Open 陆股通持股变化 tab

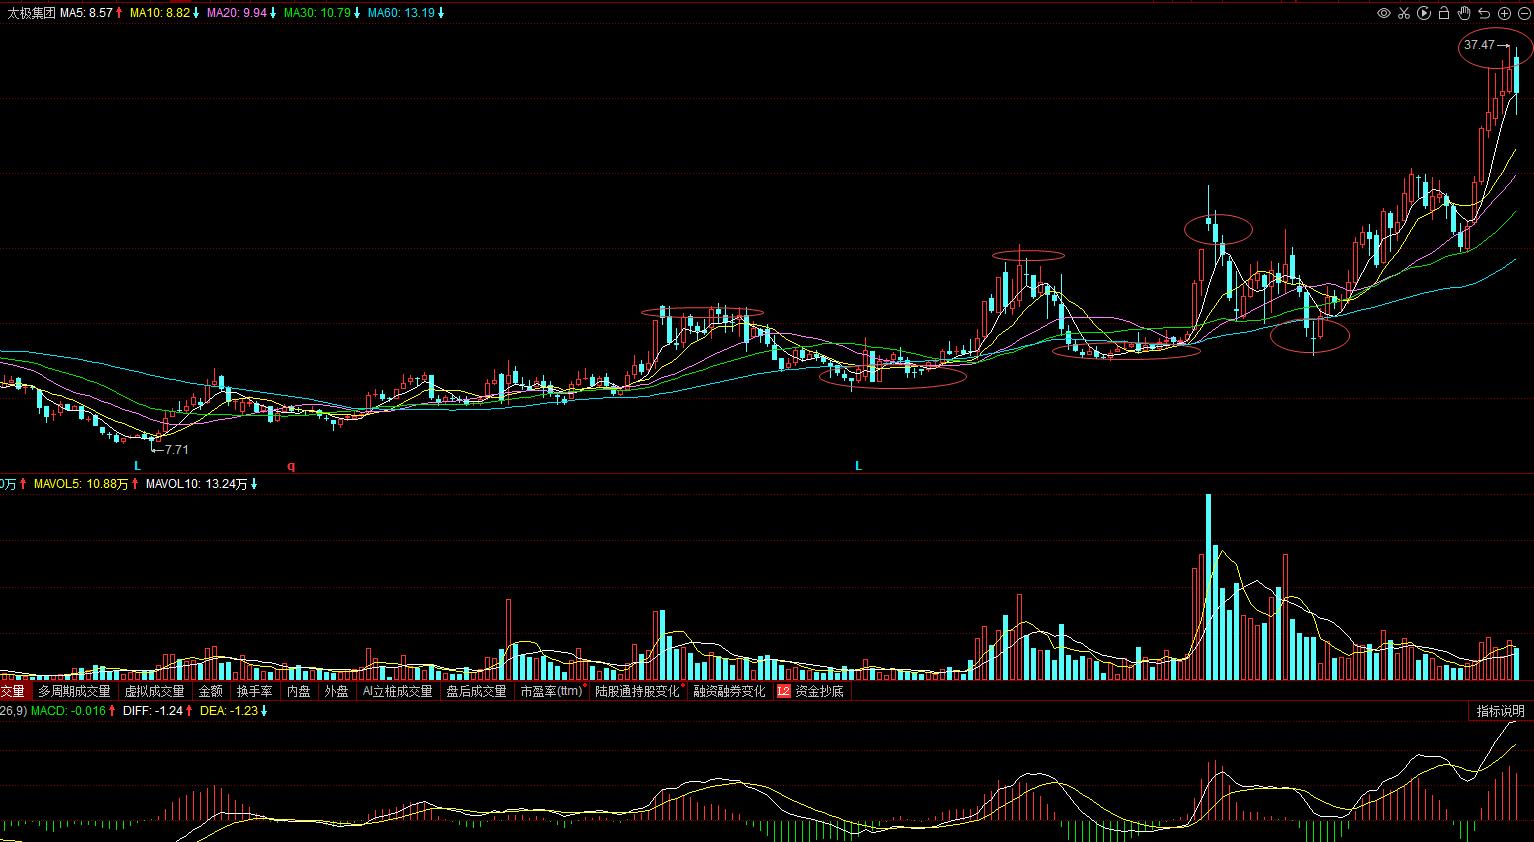pyautogui.click(x=637, y=691)
